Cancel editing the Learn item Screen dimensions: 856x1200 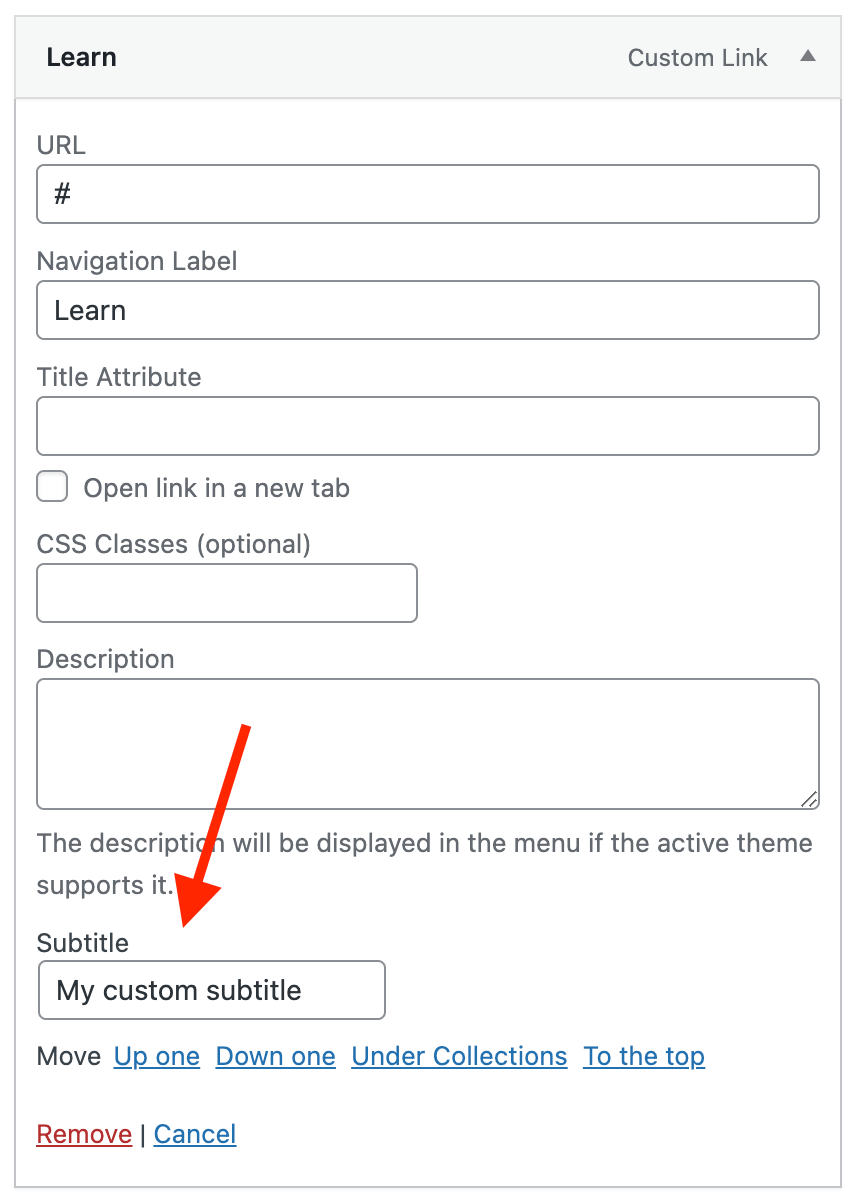[194, 1134]
